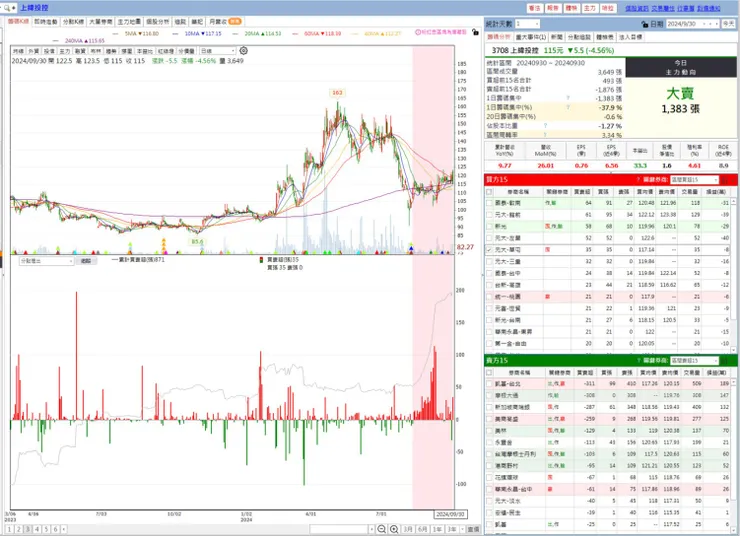Screen dimensions: 740x536
Task: Tick the checkbox for 凱基-台北 seller row
Action: [x=489, y=384]
